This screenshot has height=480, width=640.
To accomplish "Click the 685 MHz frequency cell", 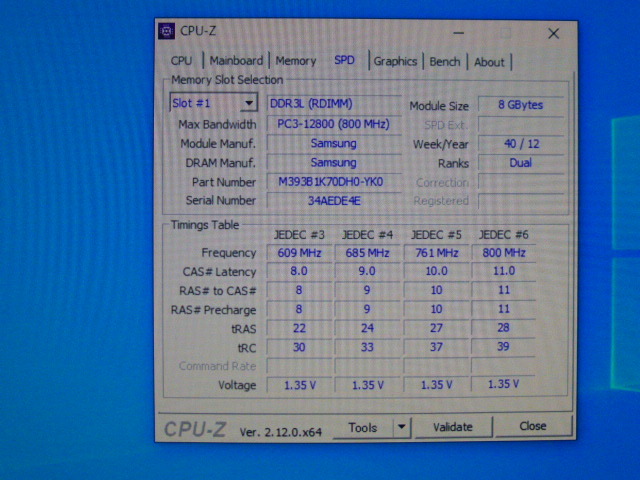I will pyautogui.click(x=367, y=253).
